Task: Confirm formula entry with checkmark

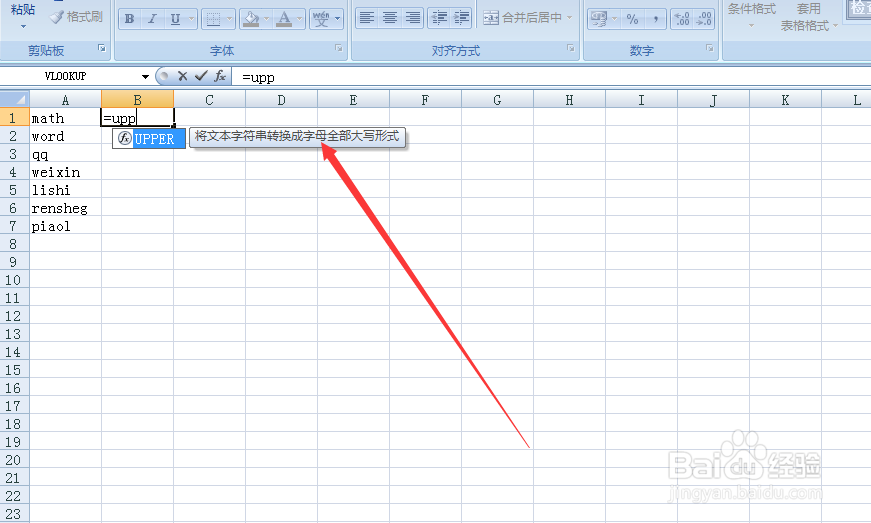Action: click(x=201, y=76)
